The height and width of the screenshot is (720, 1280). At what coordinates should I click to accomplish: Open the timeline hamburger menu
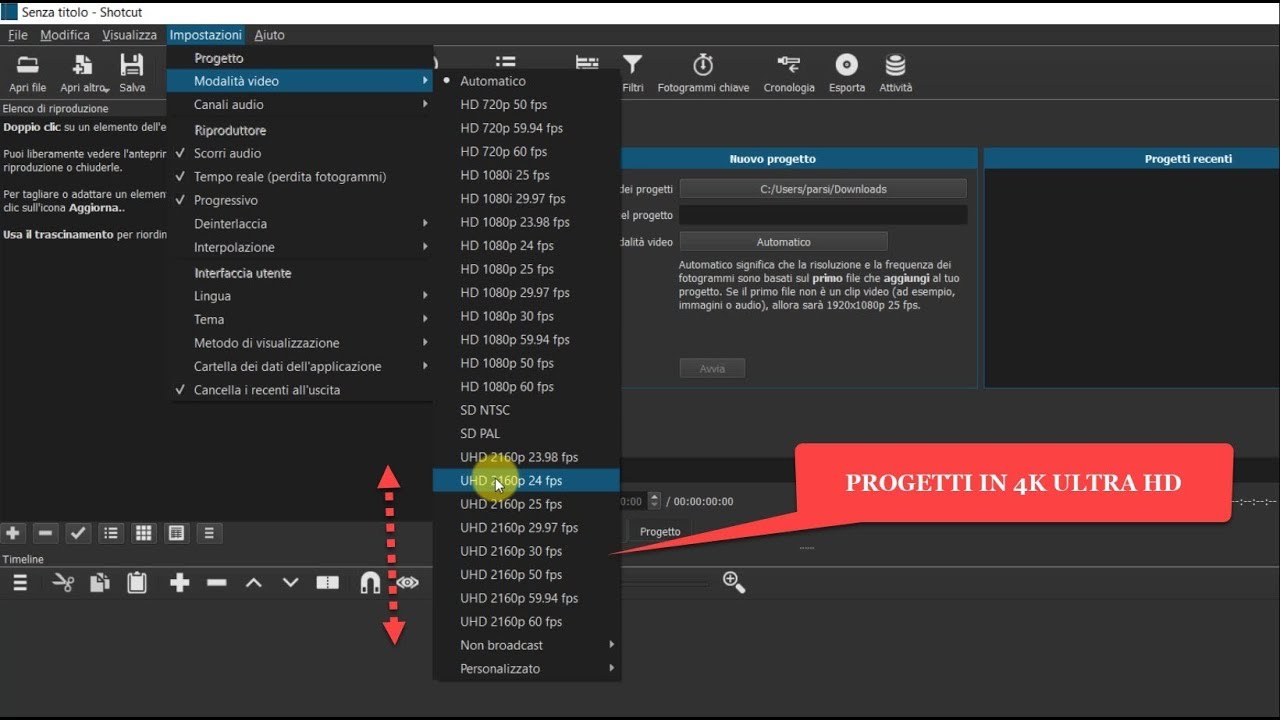(20, 582)
